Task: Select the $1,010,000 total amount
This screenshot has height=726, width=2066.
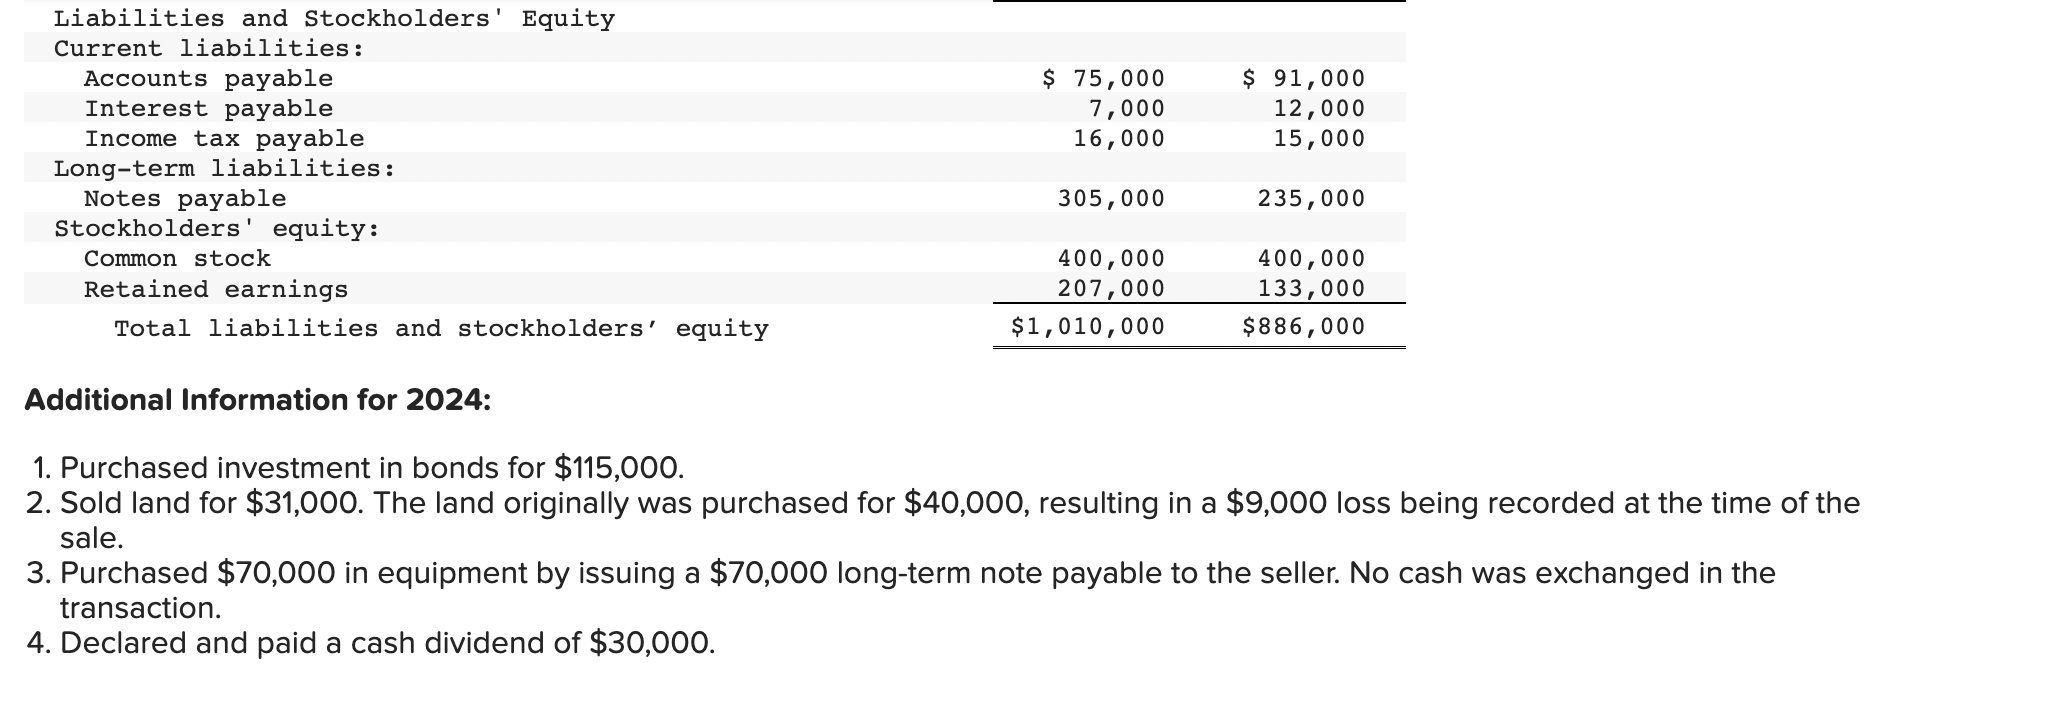Action: click(1088, 326)
